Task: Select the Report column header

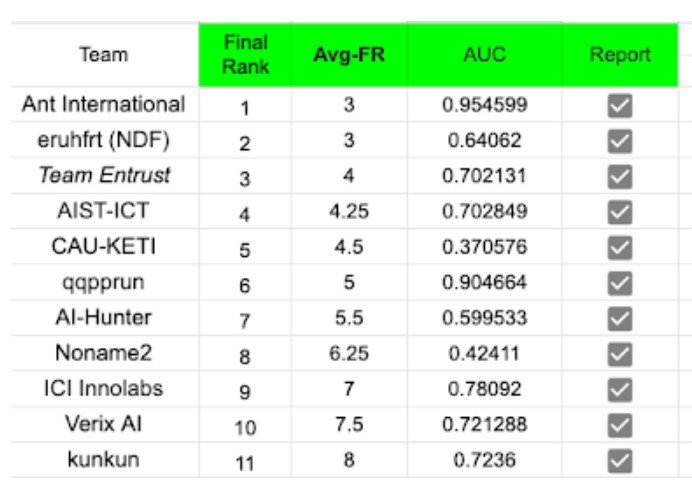Action: [x=620, y=54]
